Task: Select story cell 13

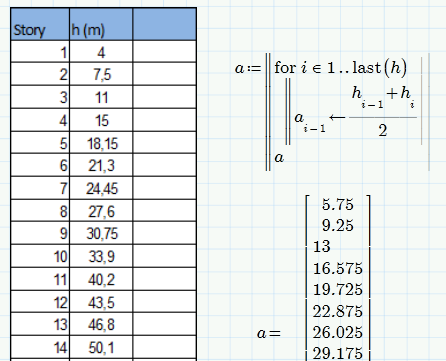Action: pos(40,324)
